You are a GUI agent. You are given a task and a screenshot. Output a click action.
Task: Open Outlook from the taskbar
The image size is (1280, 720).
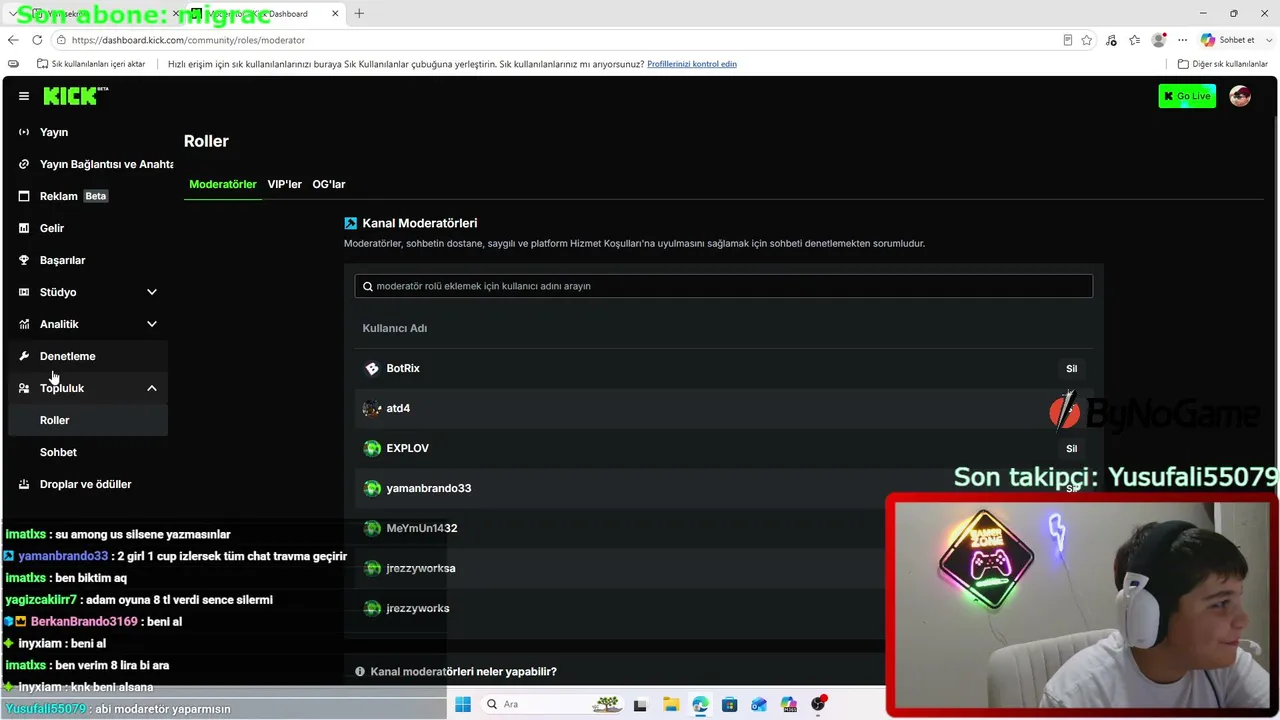point(759,704)
